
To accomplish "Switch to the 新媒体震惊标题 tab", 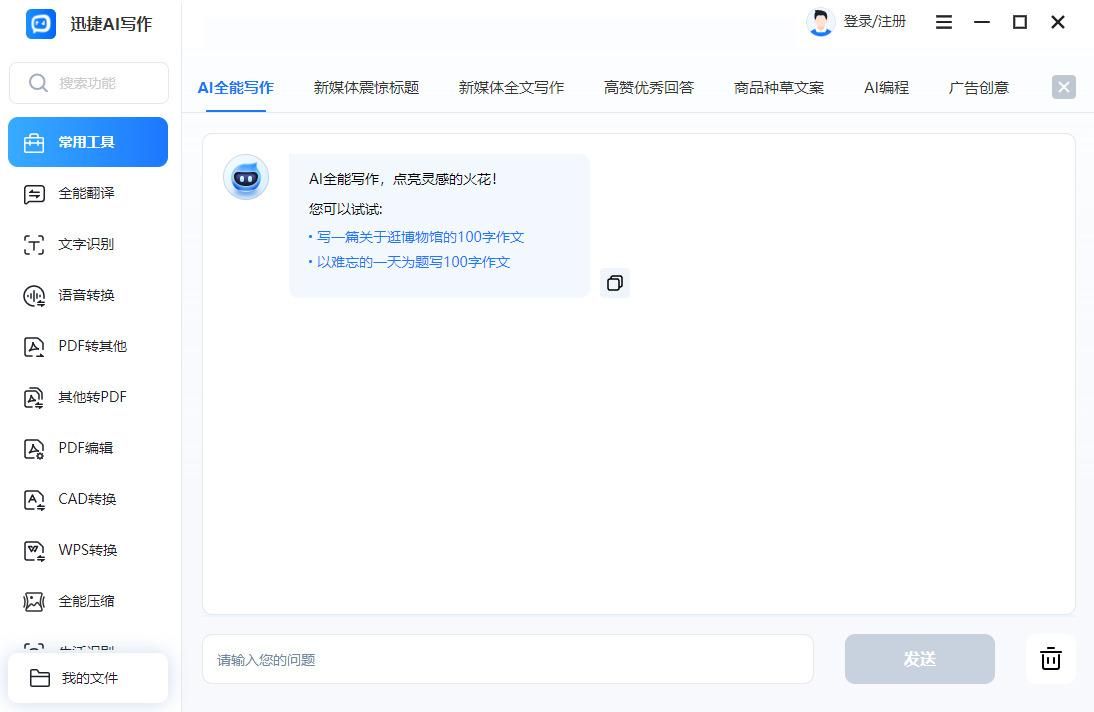I will pyautogui.click(x=366, y=88).
